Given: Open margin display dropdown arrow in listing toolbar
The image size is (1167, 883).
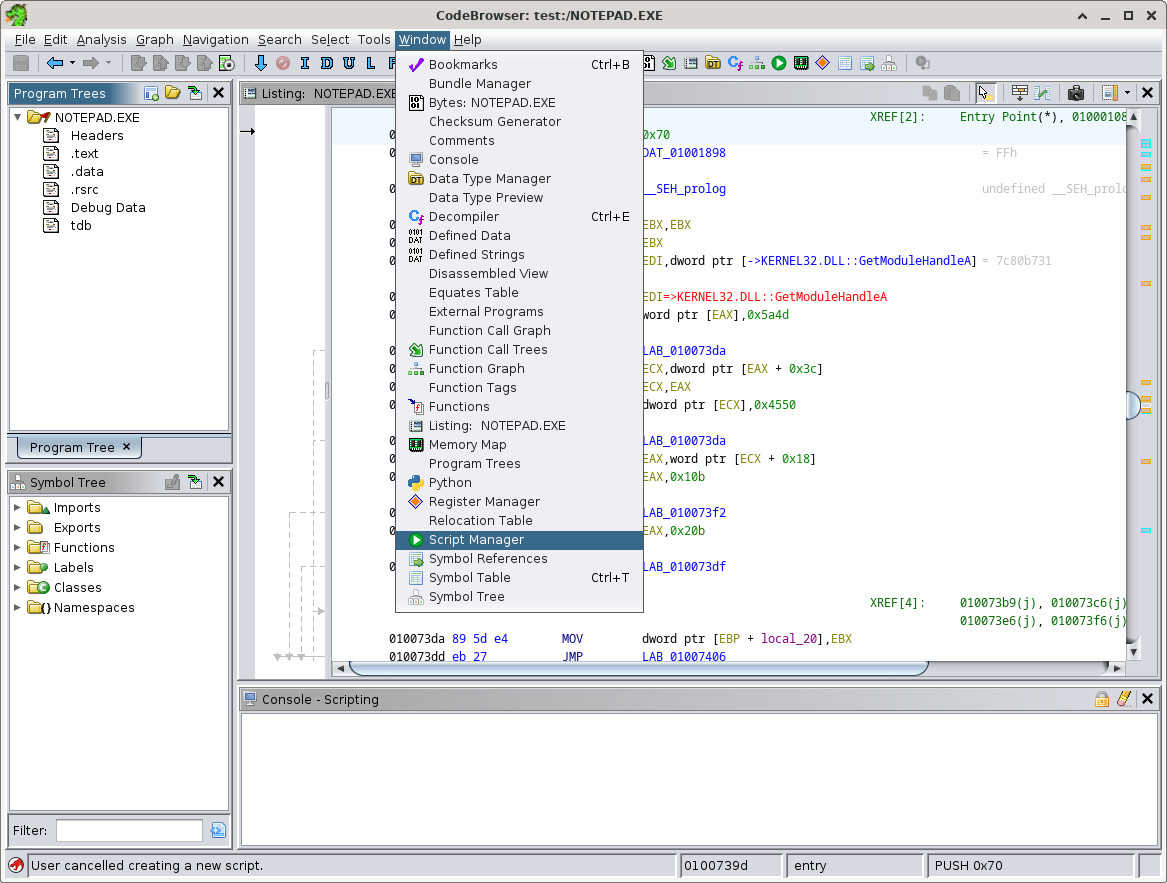Looking at the screenshot, I should pyautogui.click(x=1128, y=93).
